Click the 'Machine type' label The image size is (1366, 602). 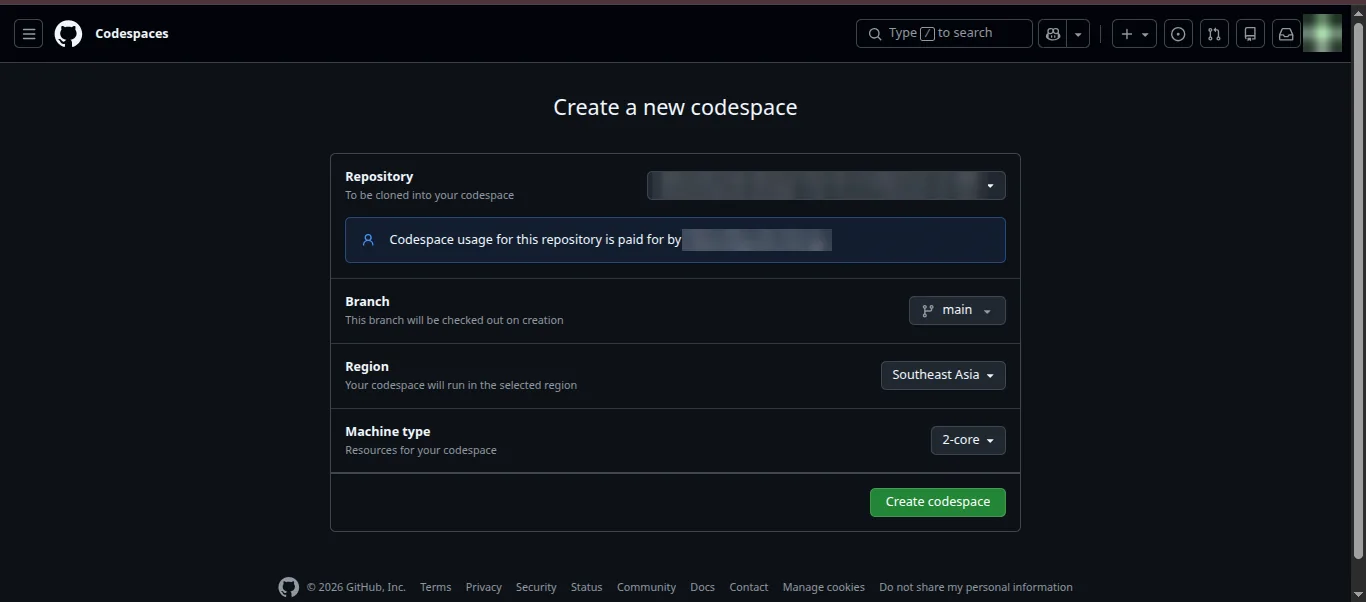(388, 432)
